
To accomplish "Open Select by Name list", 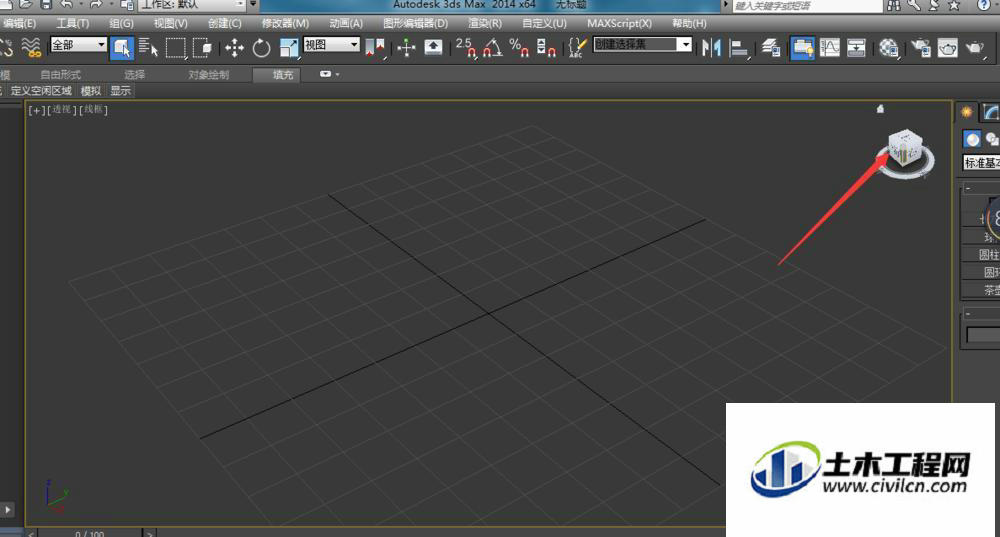I will 148,48.
